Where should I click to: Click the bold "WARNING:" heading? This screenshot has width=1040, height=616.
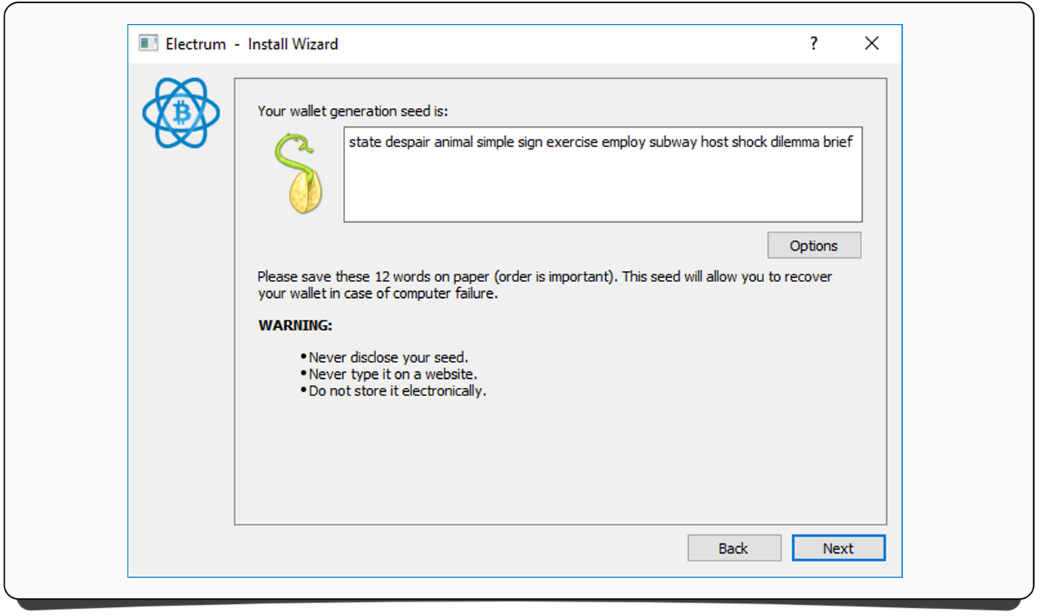[295, 326]
